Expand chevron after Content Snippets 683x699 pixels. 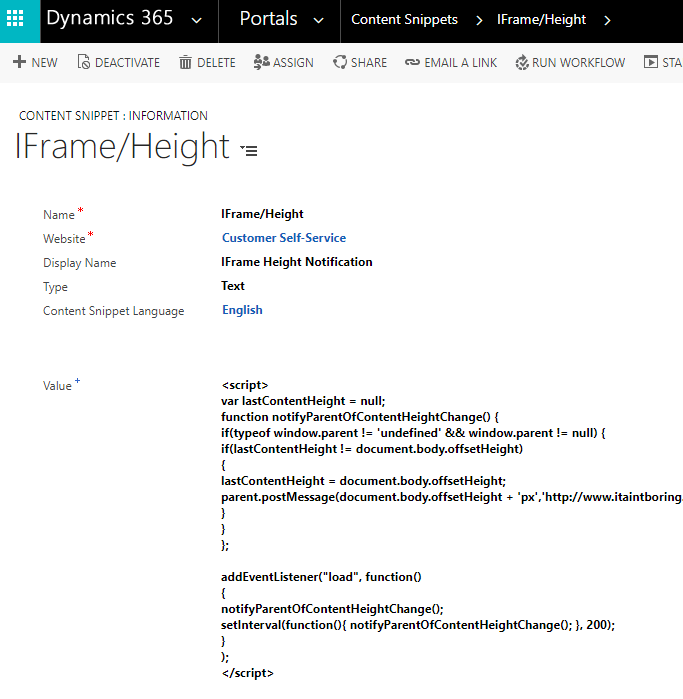click(479, 20)
